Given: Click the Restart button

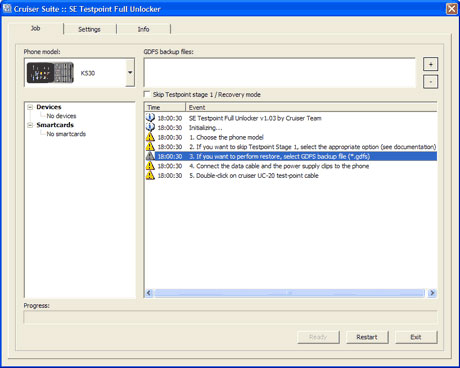Looking at the screenshot, I should 367,337.
